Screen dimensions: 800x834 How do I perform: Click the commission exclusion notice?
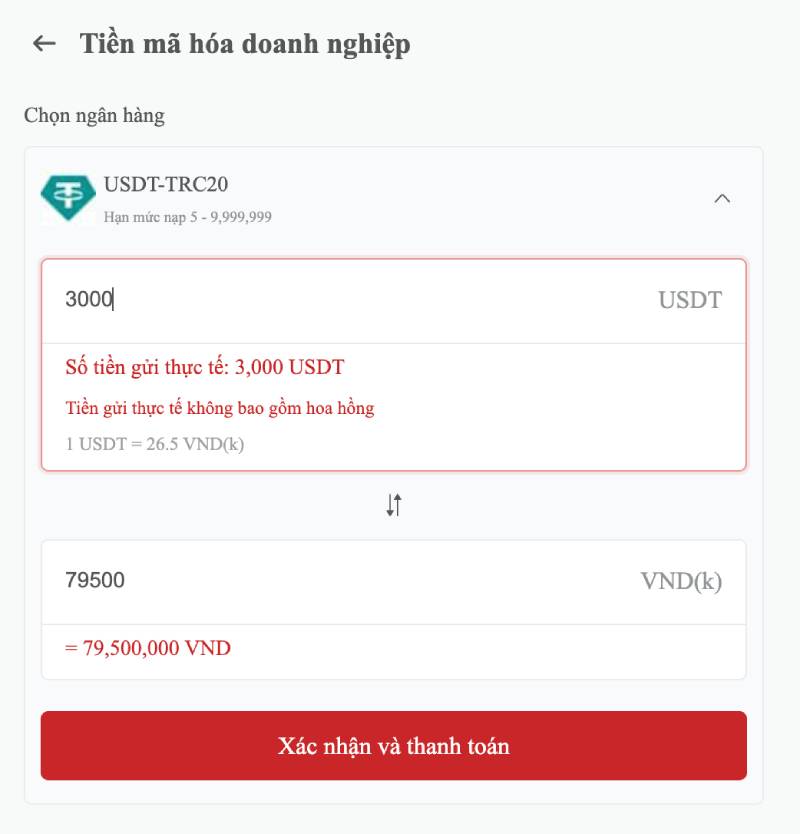(220, 408)
